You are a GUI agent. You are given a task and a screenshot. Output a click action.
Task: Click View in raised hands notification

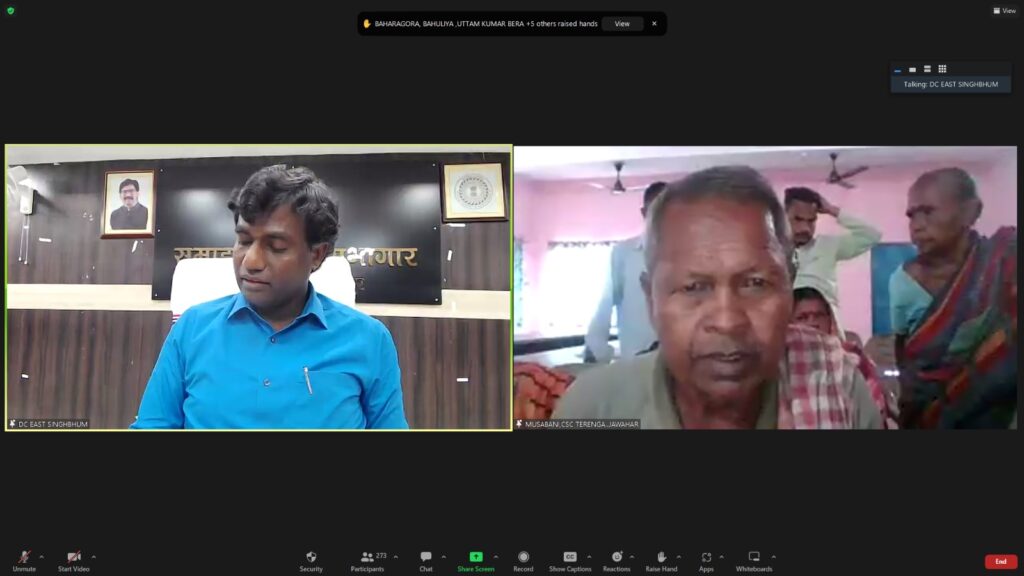coord(622,23)
